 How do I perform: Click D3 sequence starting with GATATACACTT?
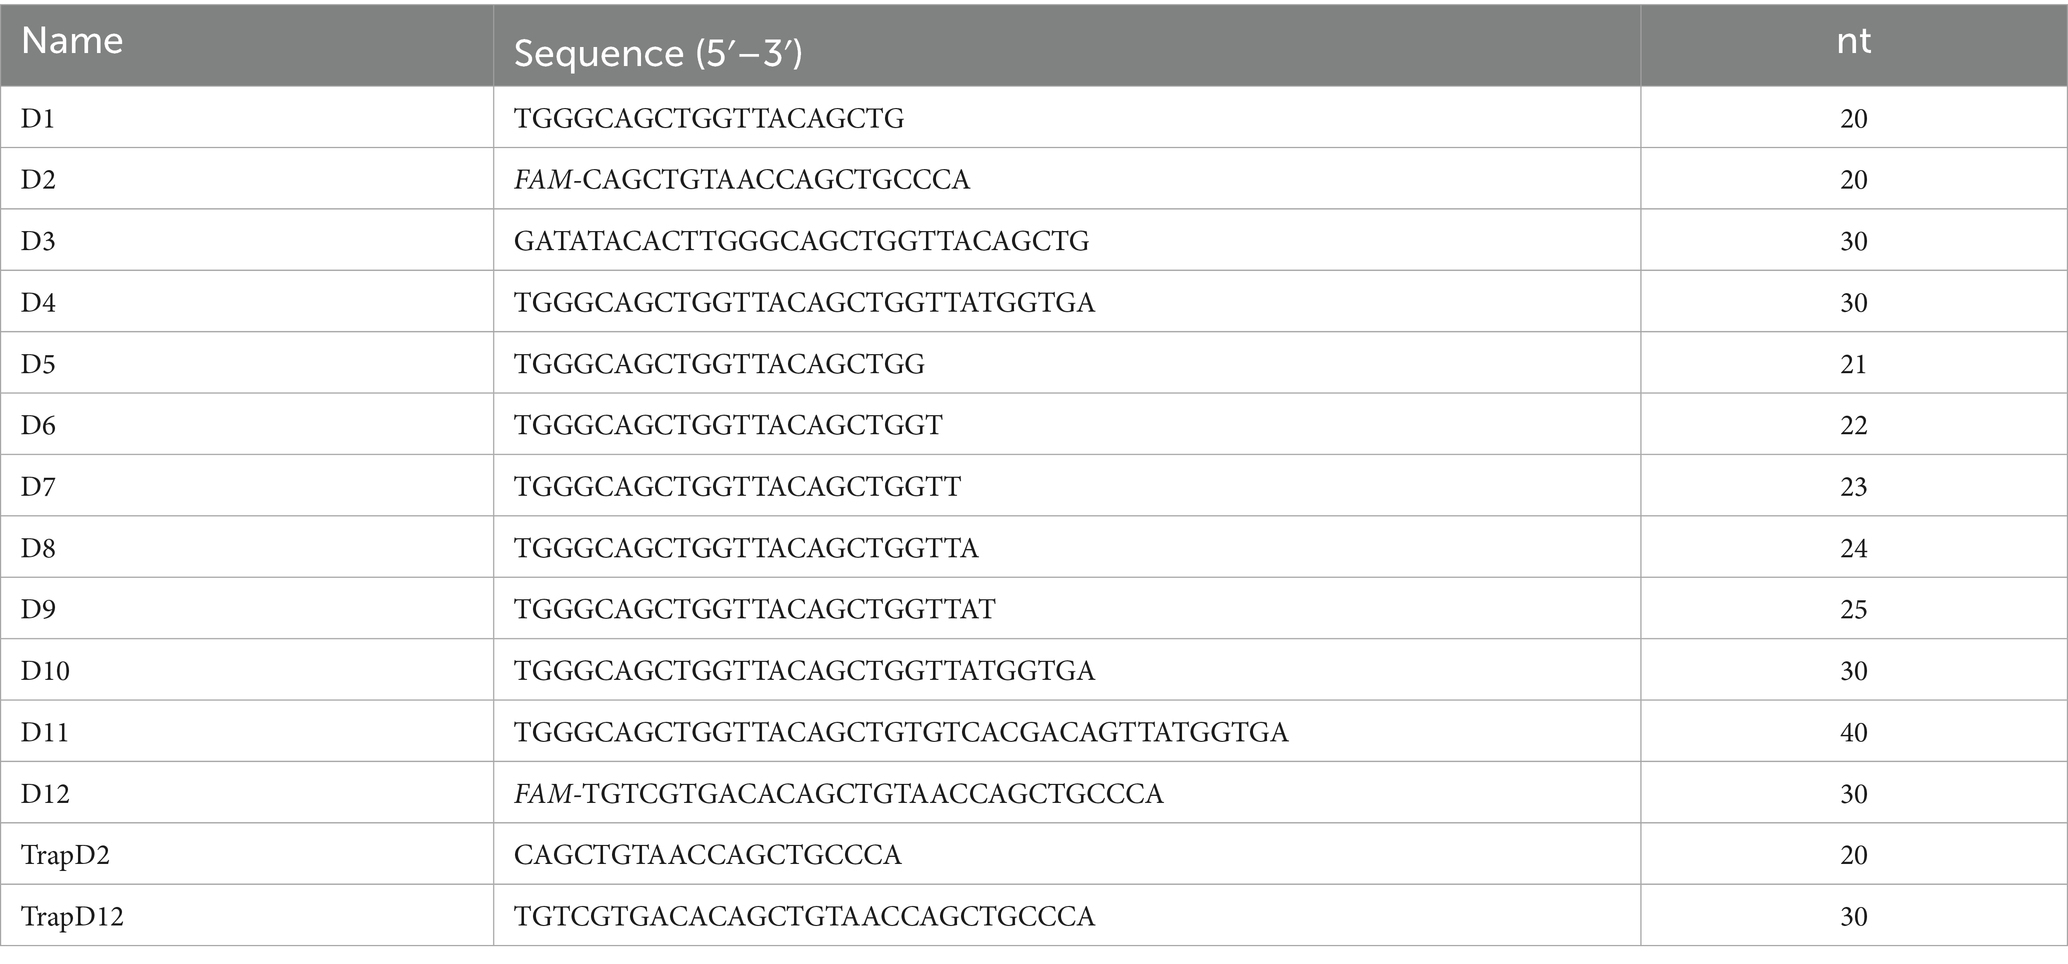[801, 241]
